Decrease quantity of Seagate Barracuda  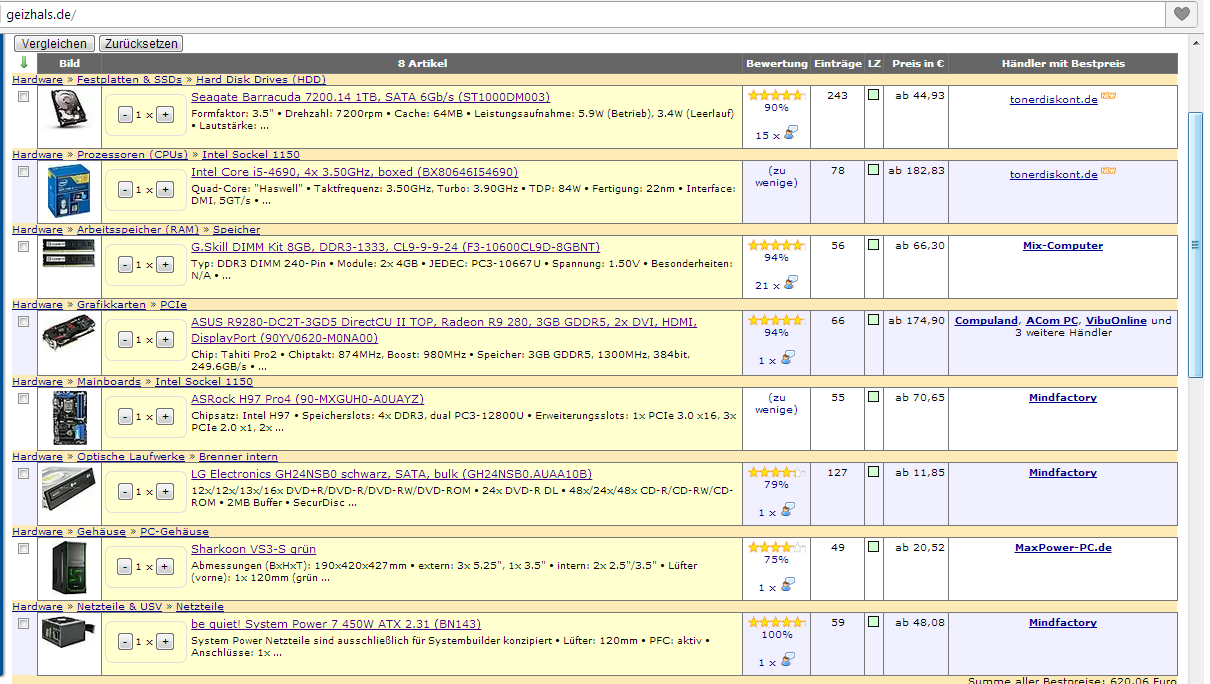[x=125, y=115]
